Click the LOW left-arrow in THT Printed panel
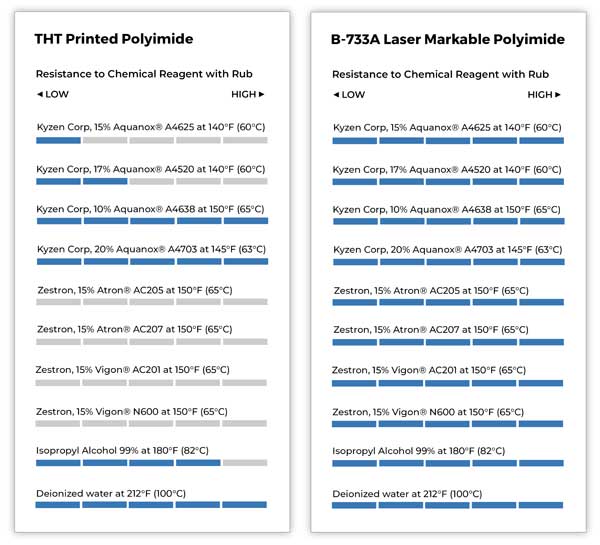The height and width of the screenshot is (545, 600). click(40, 94)
